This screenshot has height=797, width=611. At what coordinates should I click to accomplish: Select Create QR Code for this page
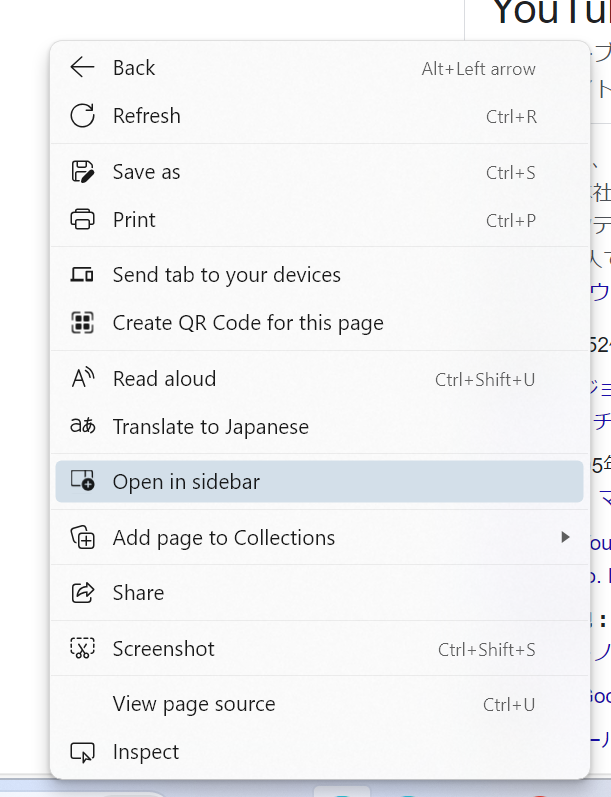(248, 323)
